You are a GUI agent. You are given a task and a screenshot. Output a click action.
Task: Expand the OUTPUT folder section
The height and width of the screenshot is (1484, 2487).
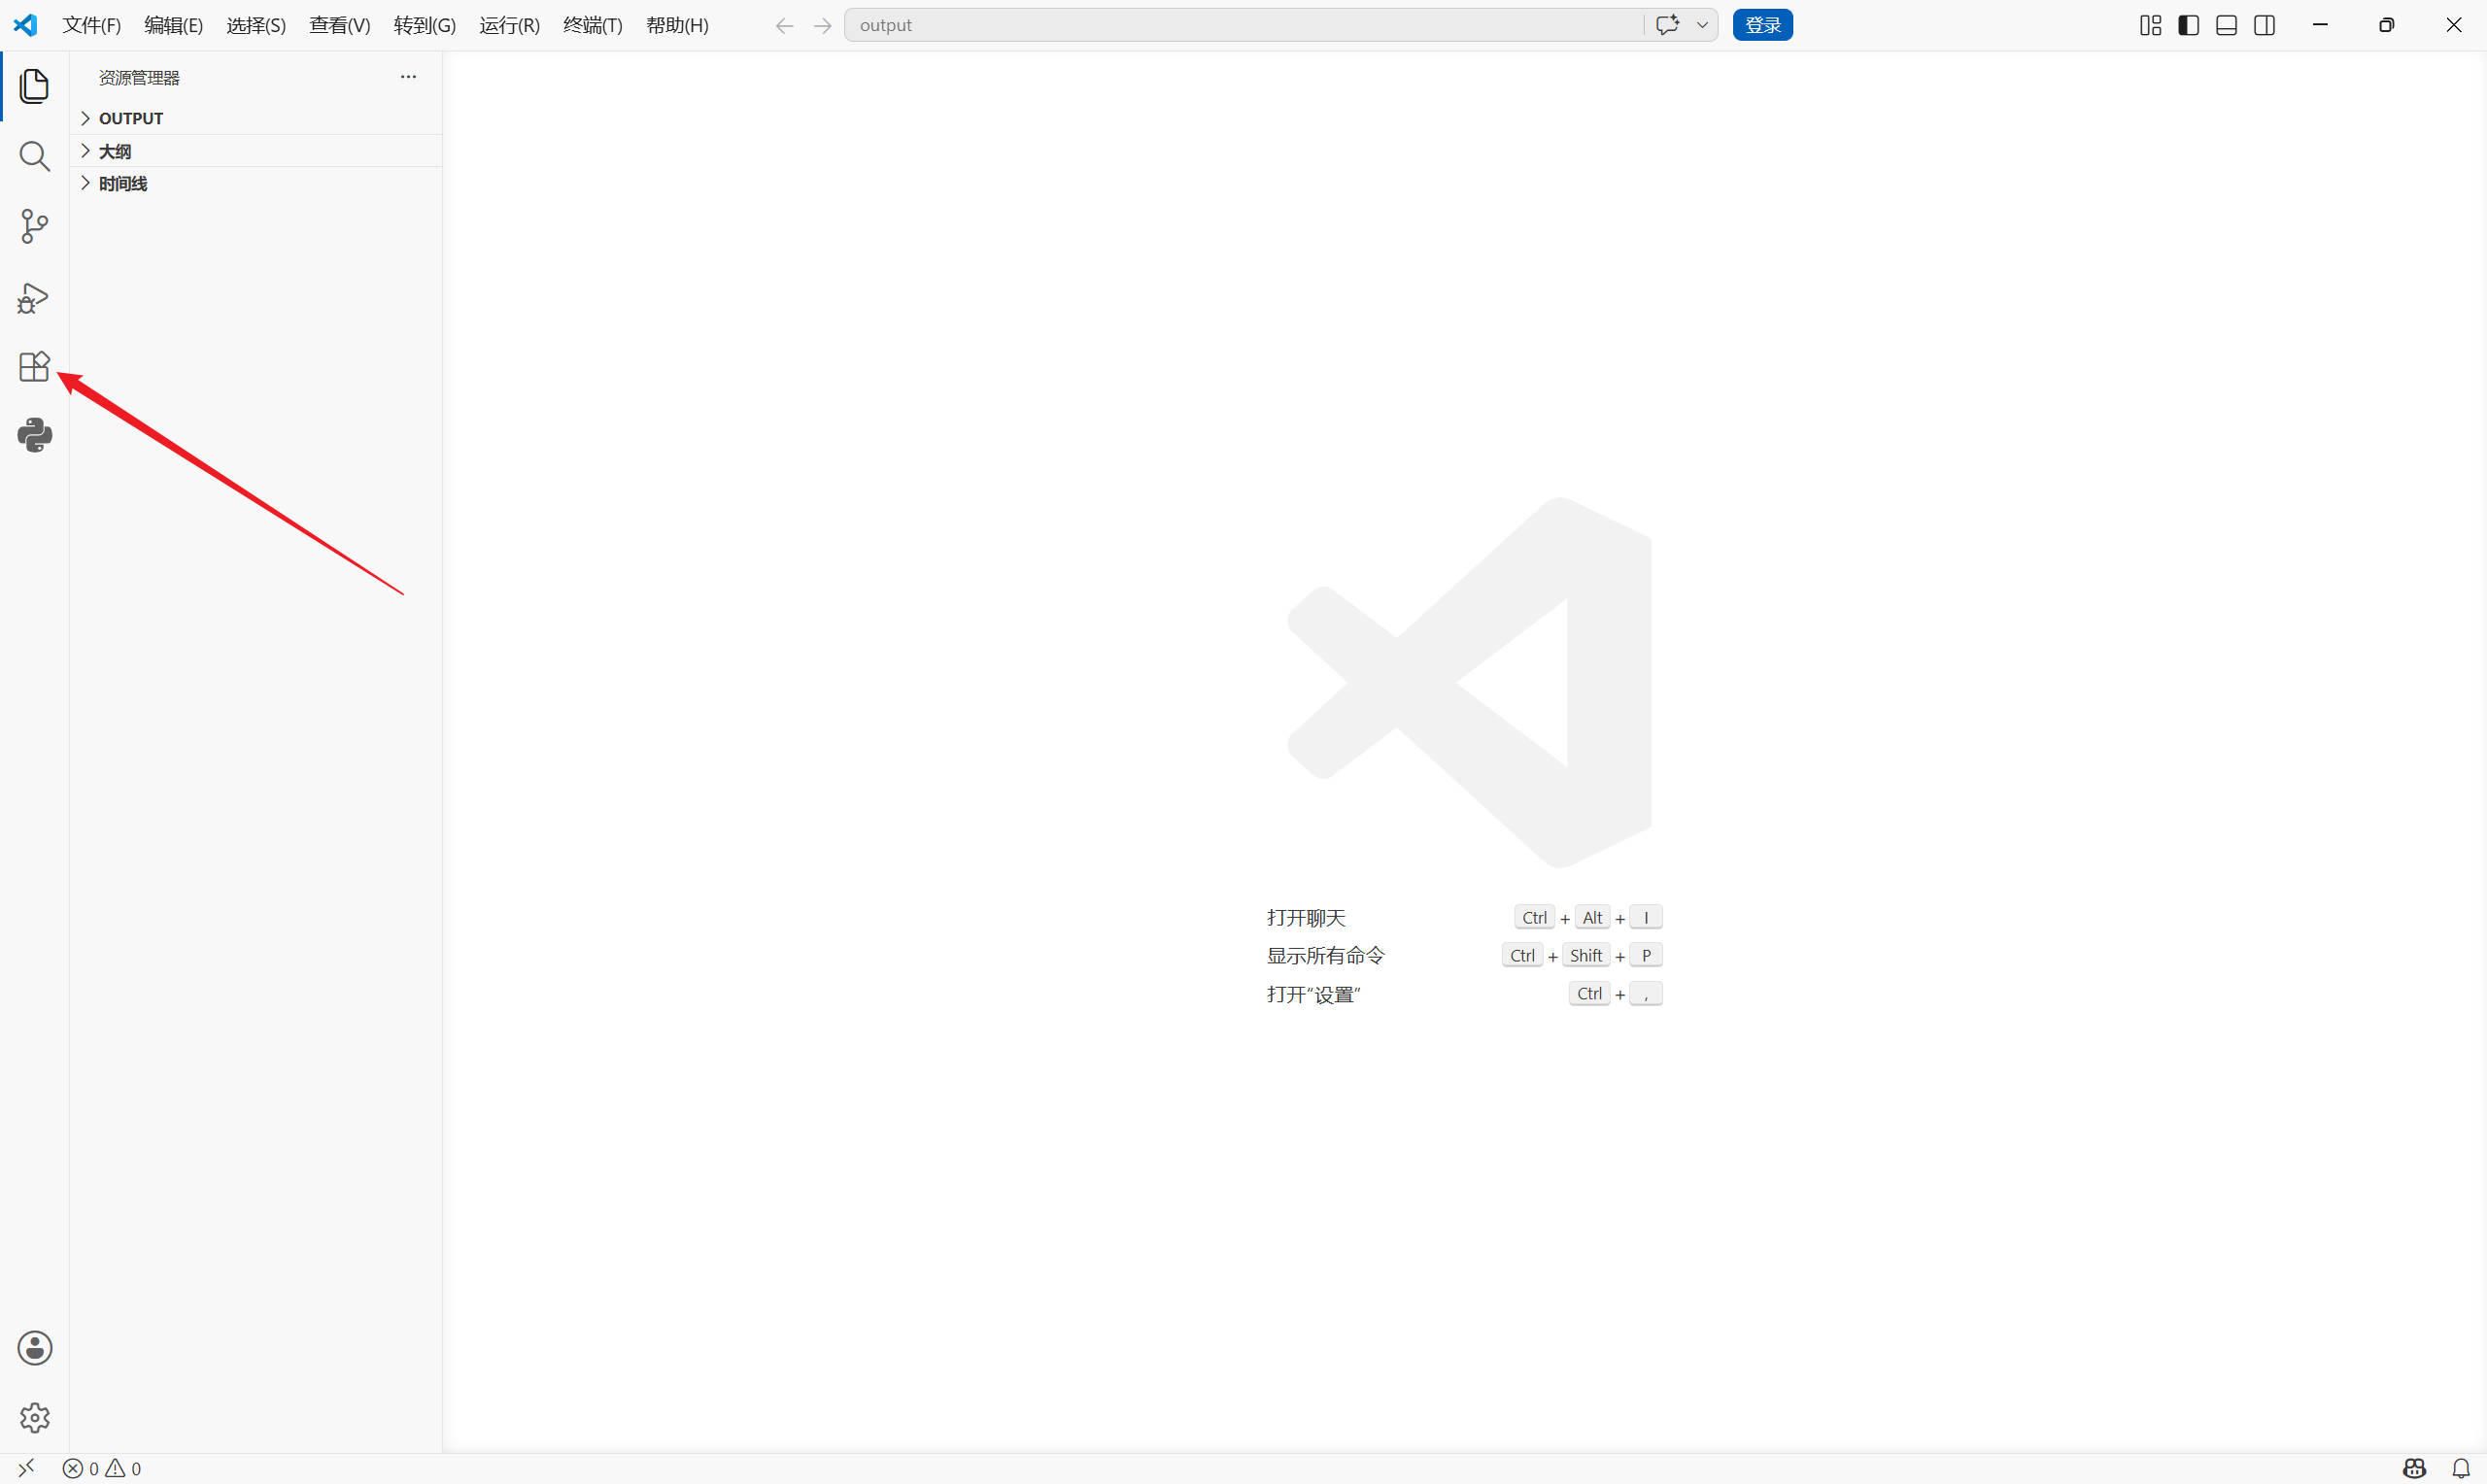256,118
